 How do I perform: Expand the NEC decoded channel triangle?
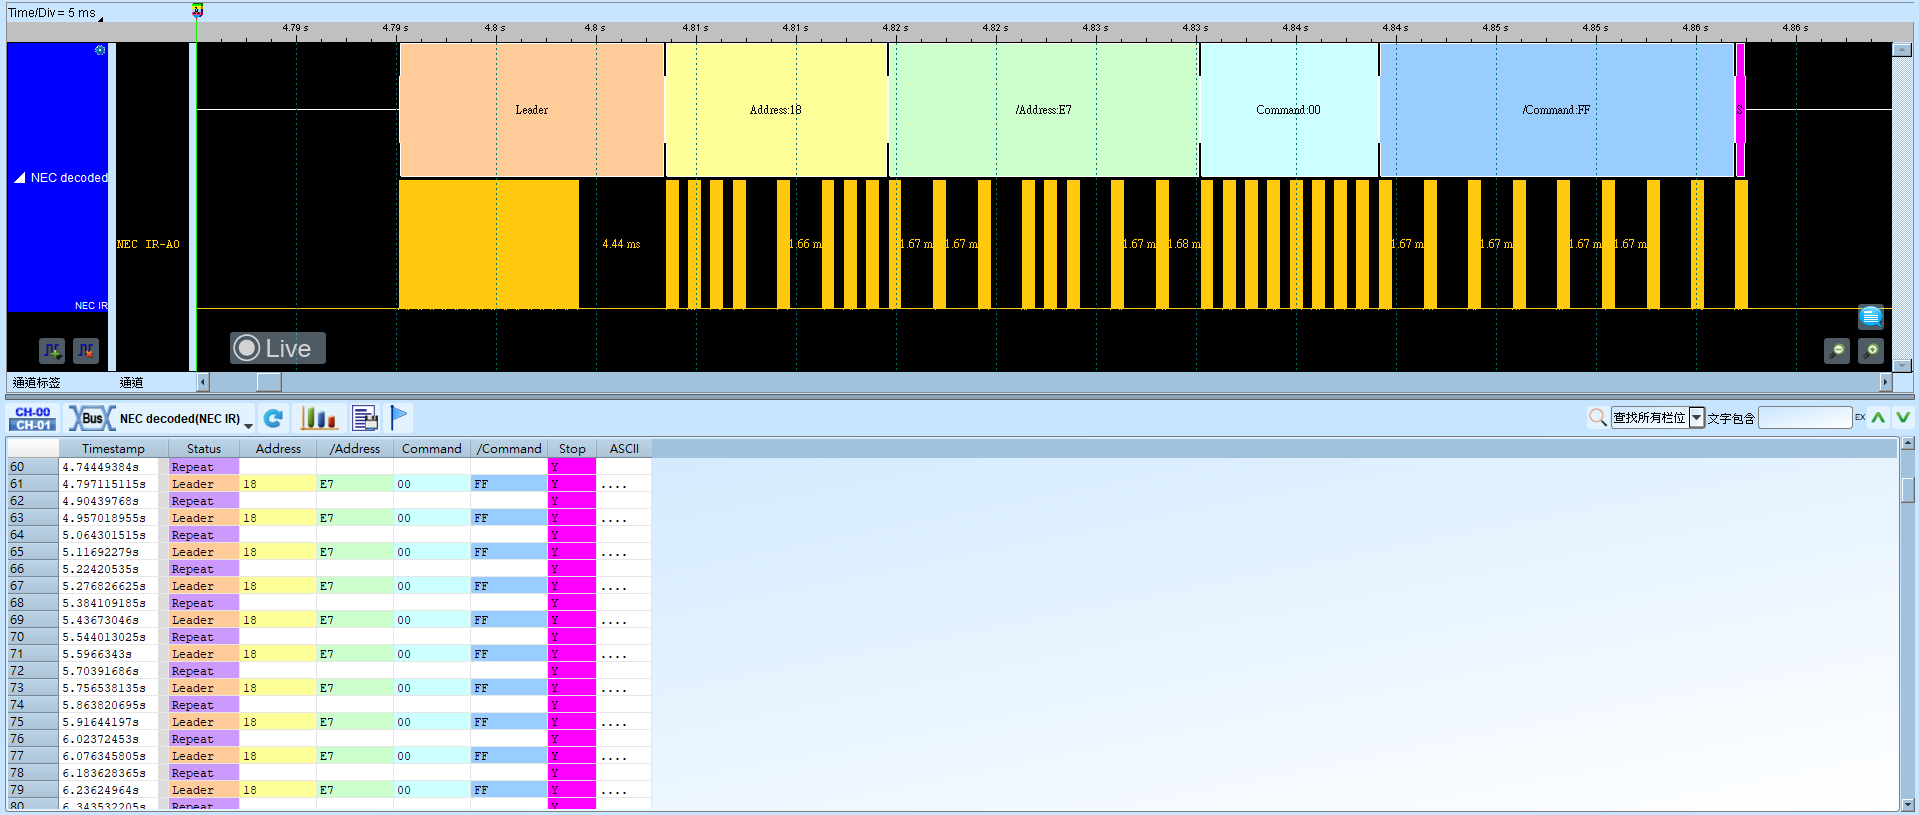point(19,177)
